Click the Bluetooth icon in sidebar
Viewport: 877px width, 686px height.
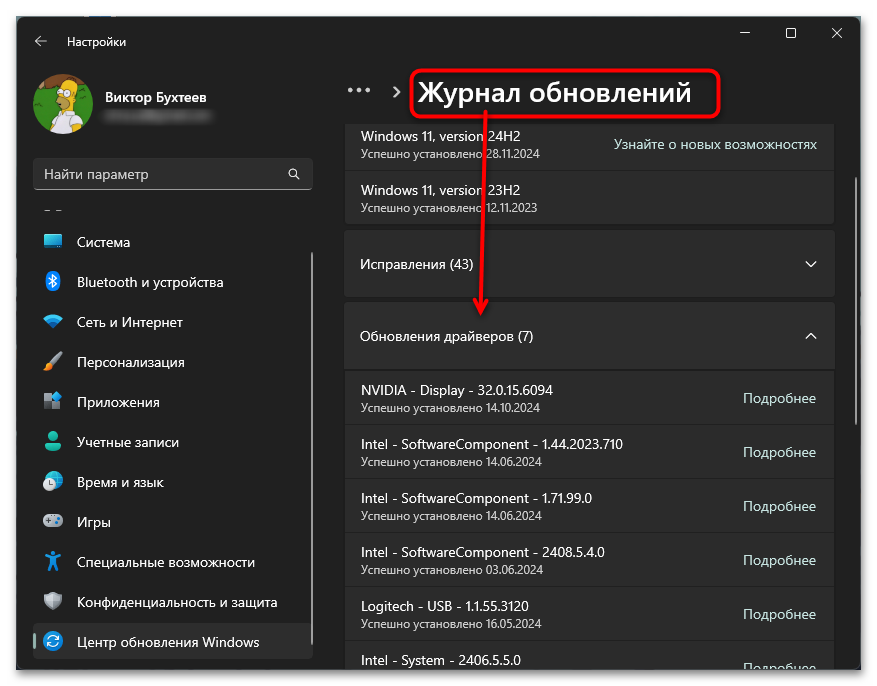tap(53, 281)
